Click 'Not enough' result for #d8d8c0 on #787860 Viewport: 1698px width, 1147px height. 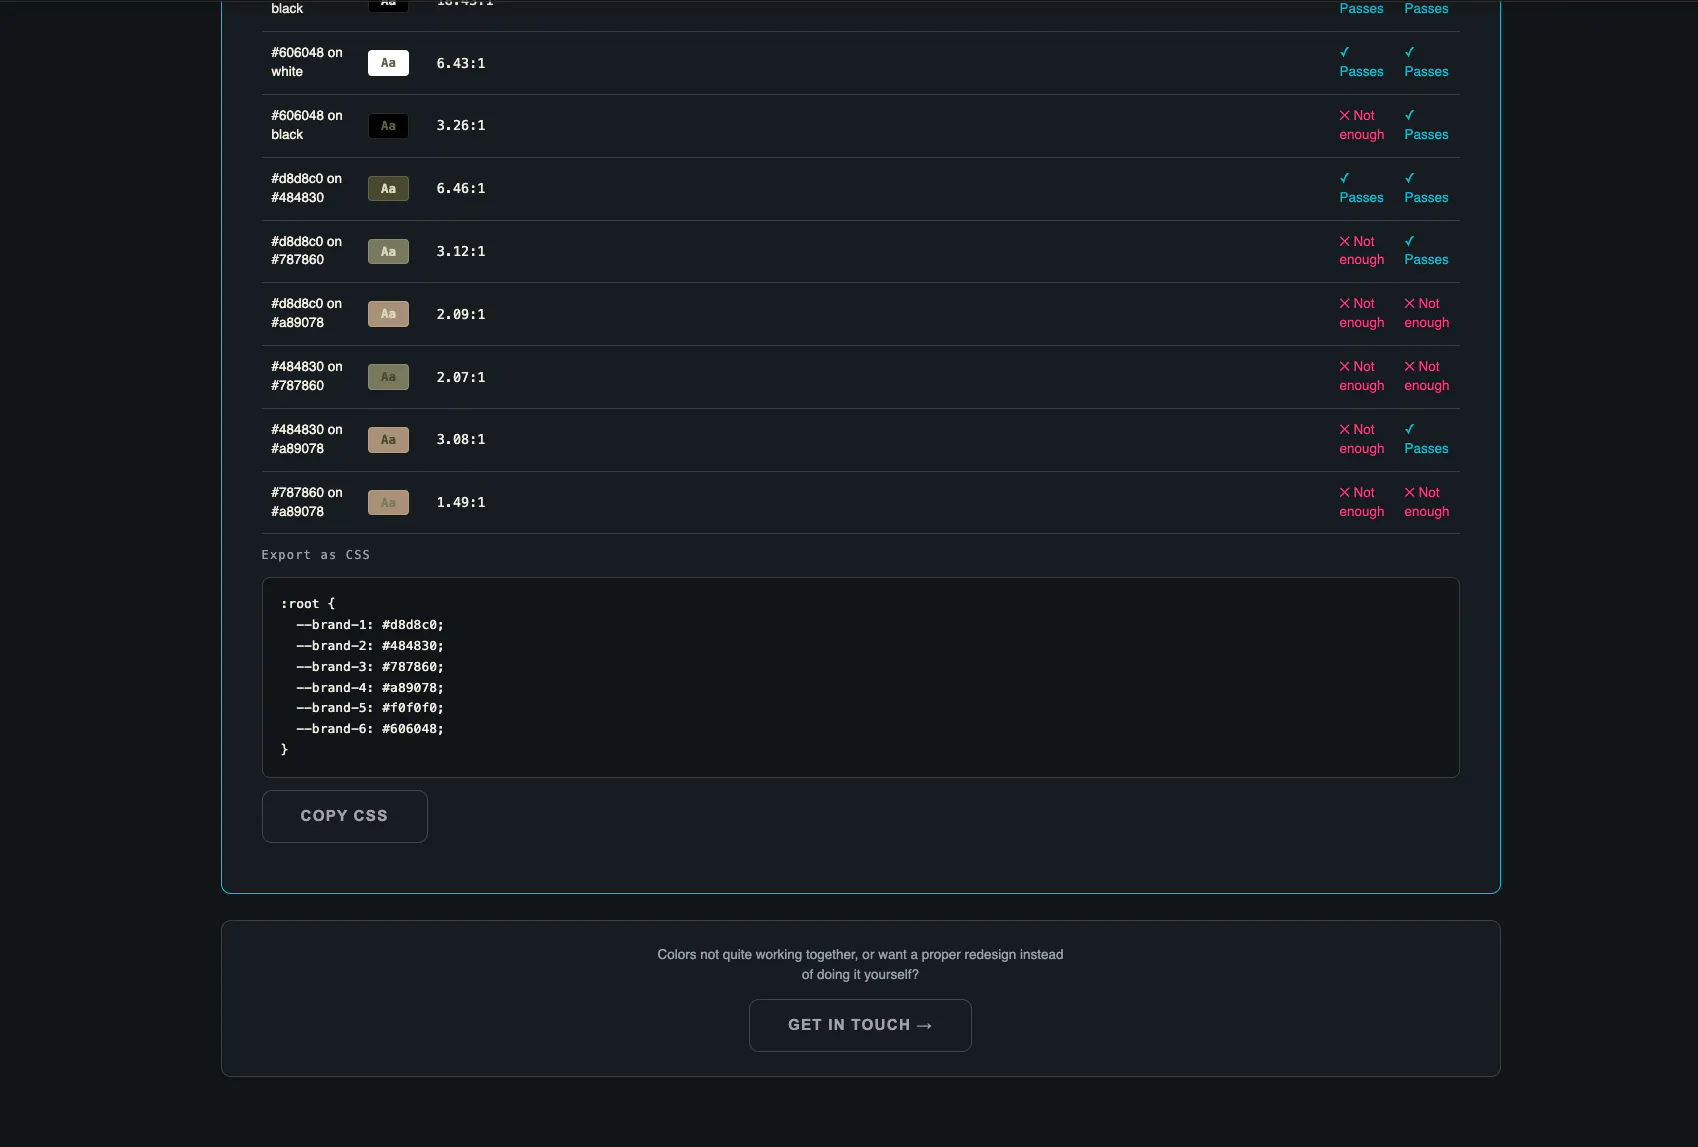tap(1362, 251)
